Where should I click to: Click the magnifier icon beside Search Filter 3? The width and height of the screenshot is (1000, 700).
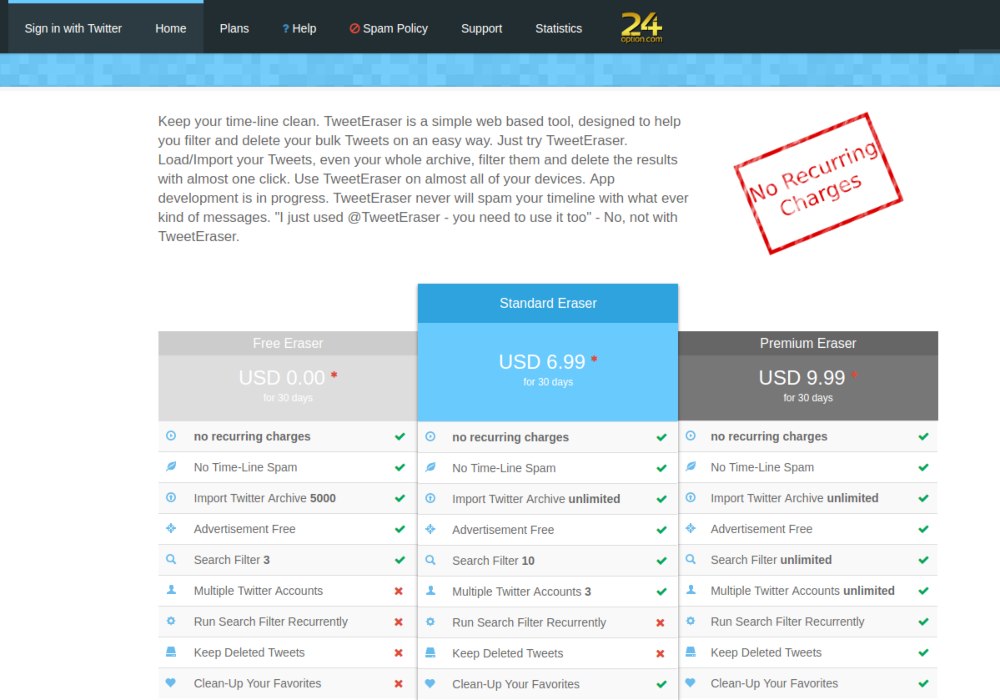click(x=171, y=559)
